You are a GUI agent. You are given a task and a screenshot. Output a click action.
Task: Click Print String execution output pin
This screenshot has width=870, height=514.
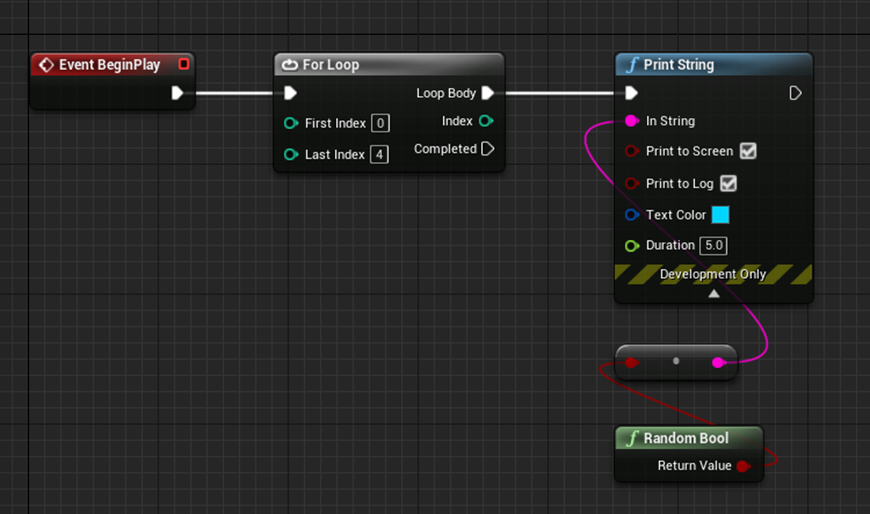click(795, 93)
